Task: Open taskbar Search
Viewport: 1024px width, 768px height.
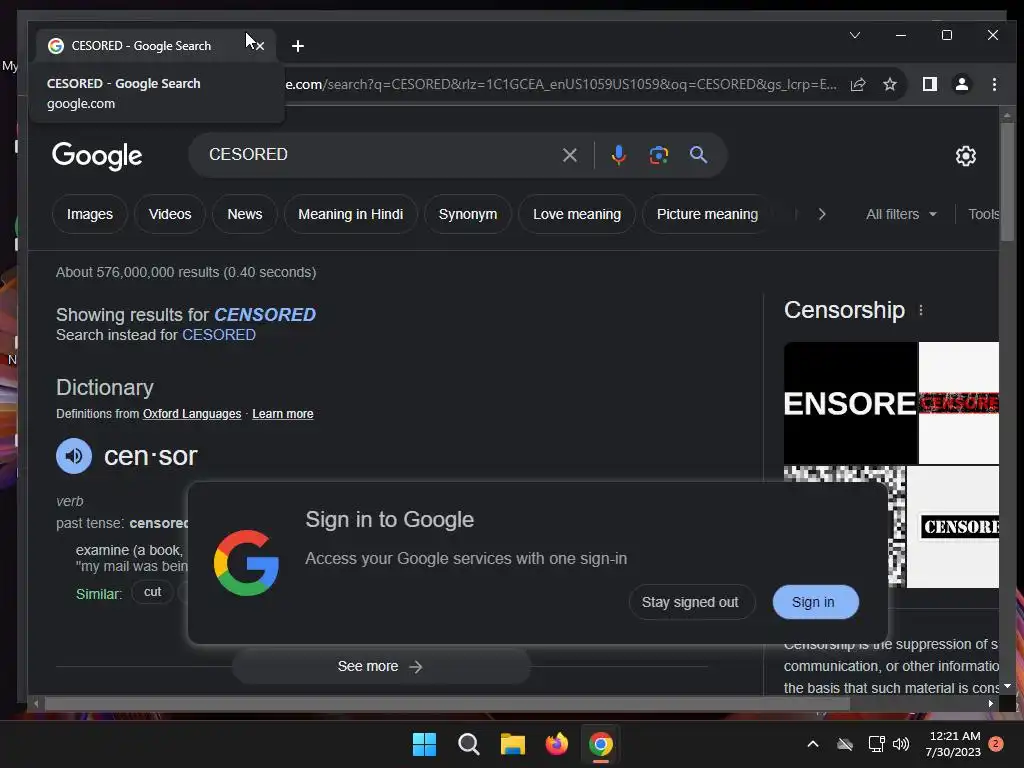Action: (468, 744)
